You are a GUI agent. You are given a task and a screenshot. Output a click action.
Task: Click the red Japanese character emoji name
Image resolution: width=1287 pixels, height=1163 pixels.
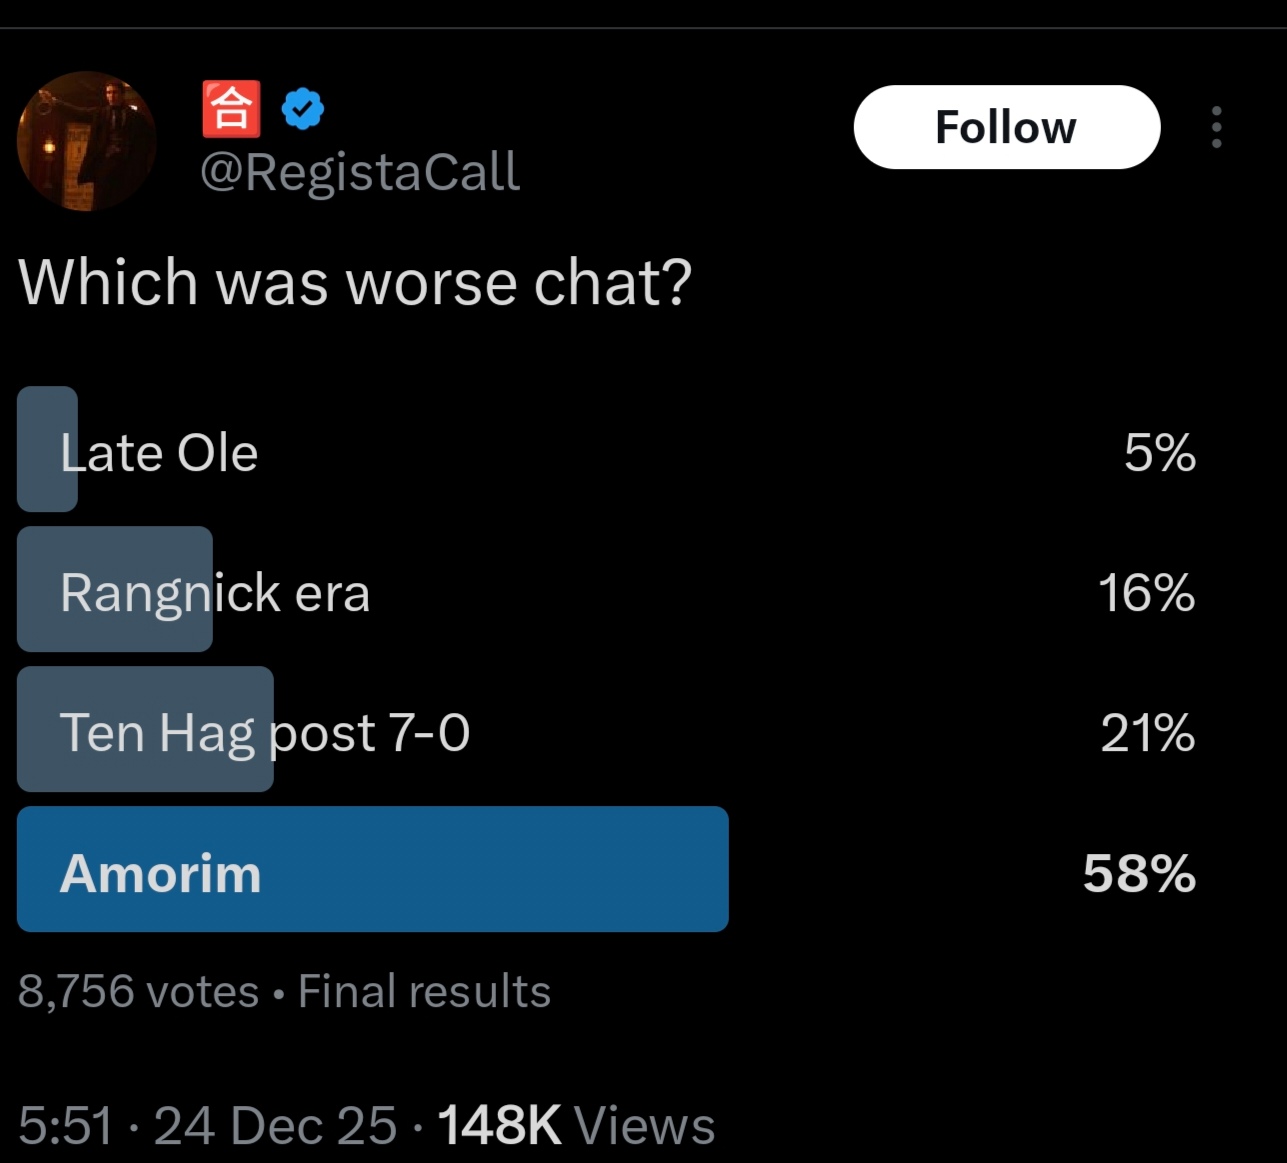(x=231, y=109)
